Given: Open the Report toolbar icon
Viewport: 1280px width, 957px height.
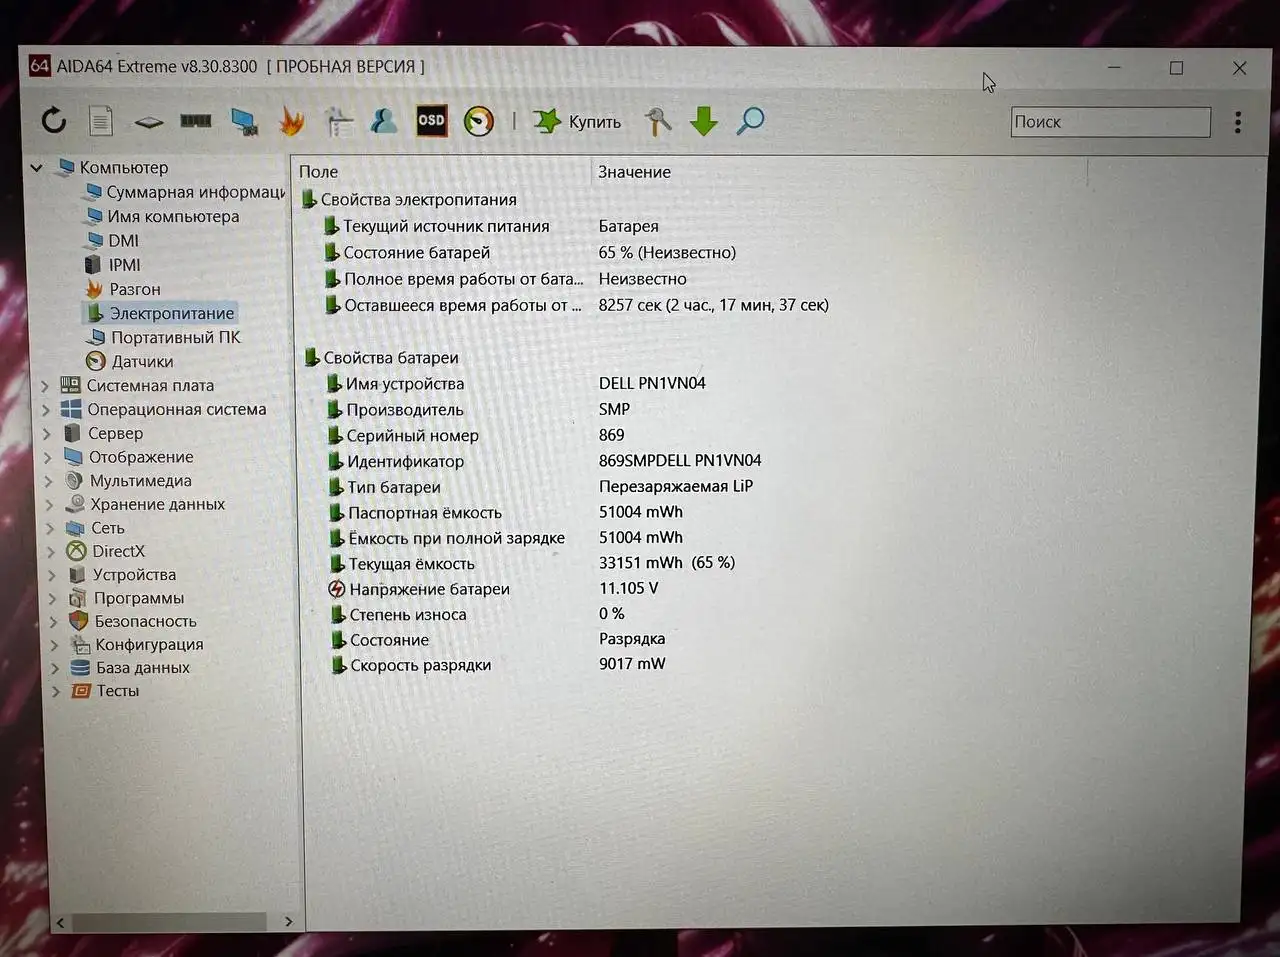Looking at the screenshot, I should (101, 121).
